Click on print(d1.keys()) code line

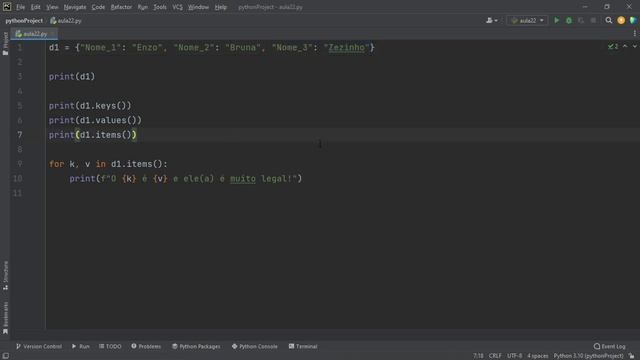point(90,106)
